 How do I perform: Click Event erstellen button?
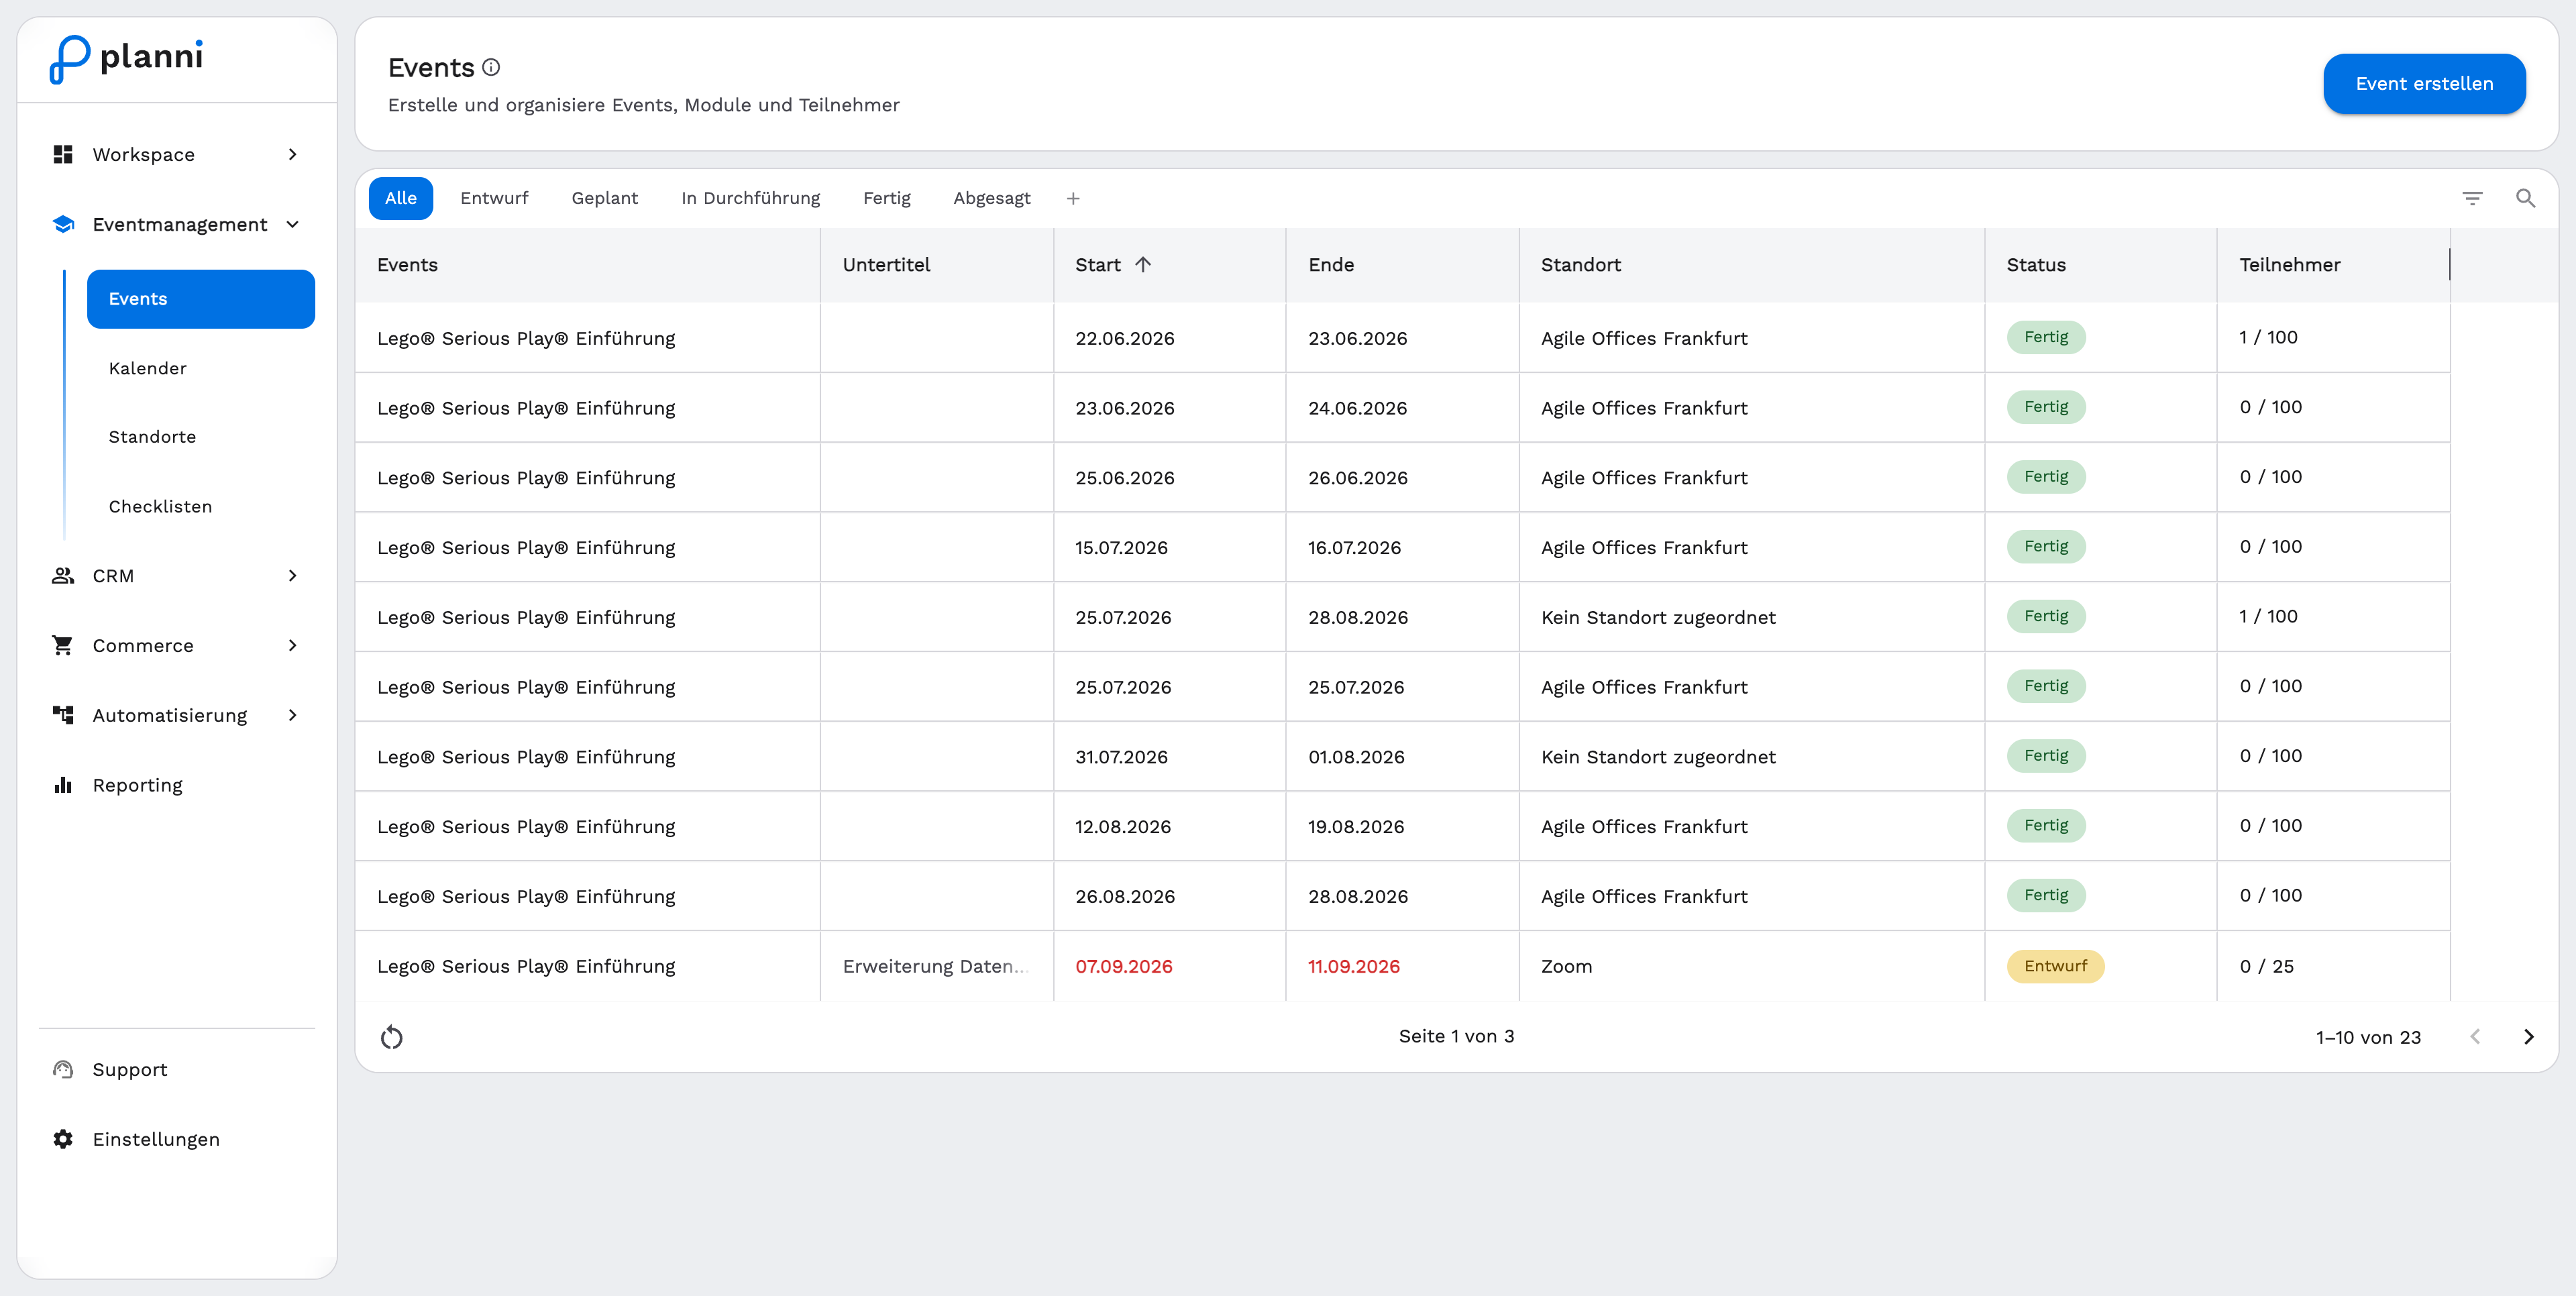point(2424,84)
